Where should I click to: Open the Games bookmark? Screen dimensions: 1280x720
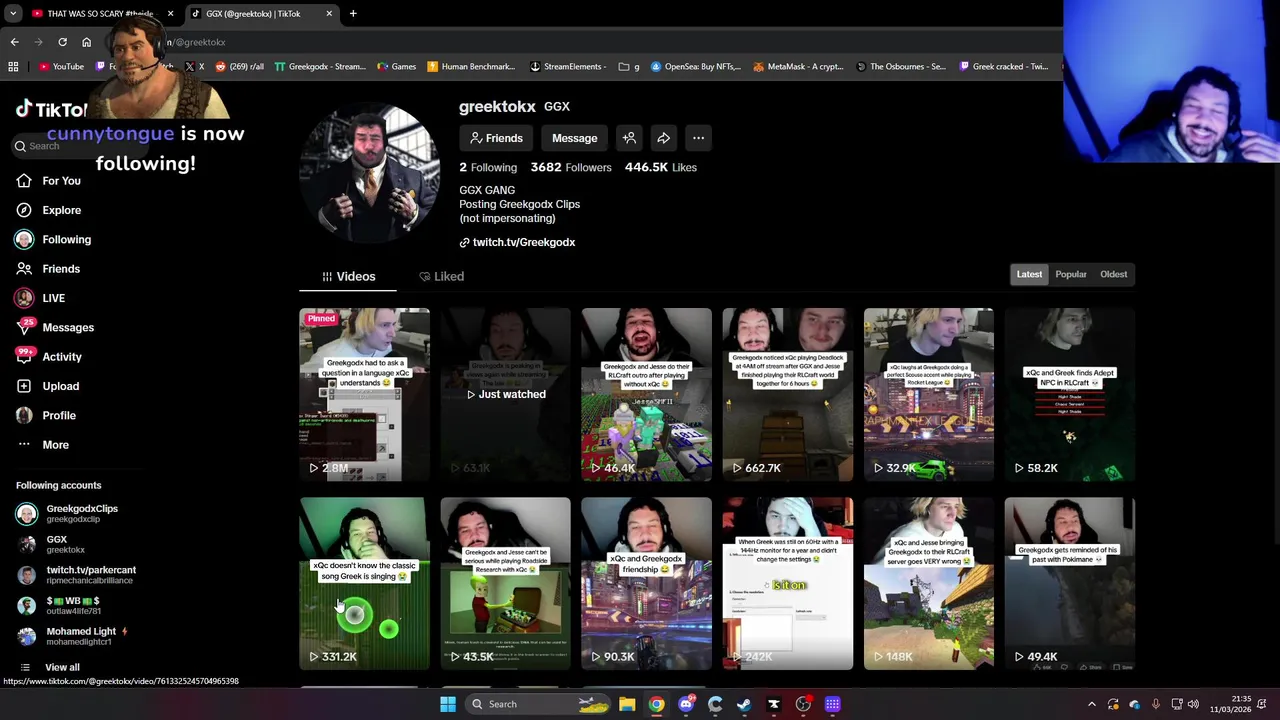397,66
